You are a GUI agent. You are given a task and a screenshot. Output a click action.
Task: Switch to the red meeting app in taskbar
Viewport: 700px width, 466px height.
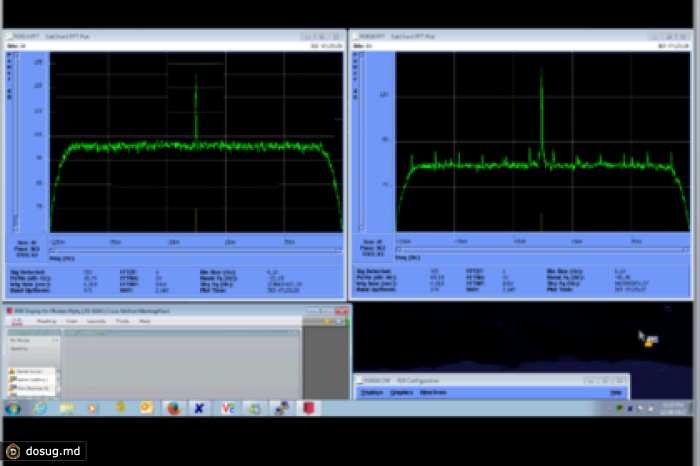tap(308, 408)
